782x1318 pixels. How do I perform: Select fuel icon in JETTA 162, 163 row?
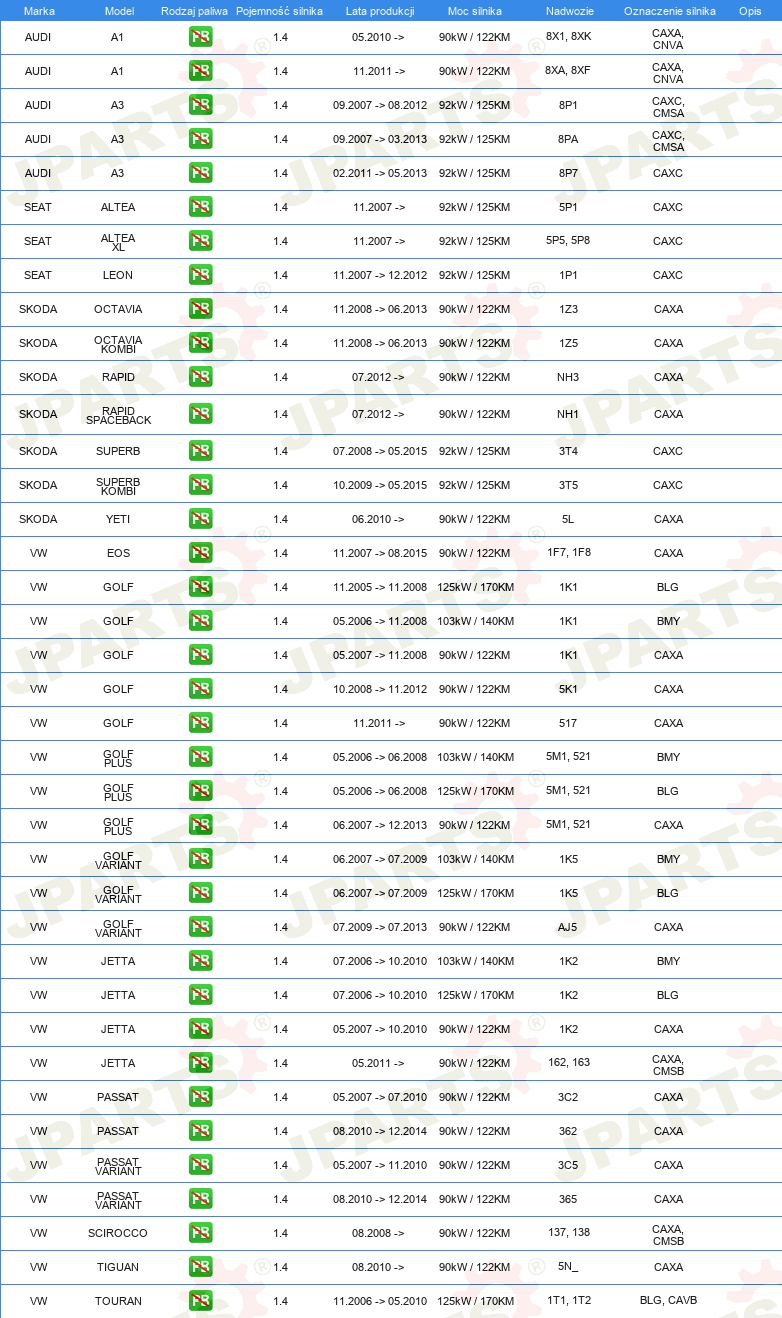click(x=201, y=1063)
